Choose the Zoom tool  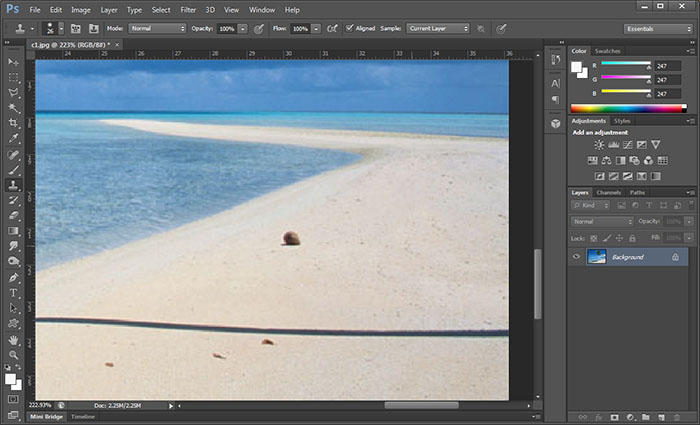pos(13,354)
